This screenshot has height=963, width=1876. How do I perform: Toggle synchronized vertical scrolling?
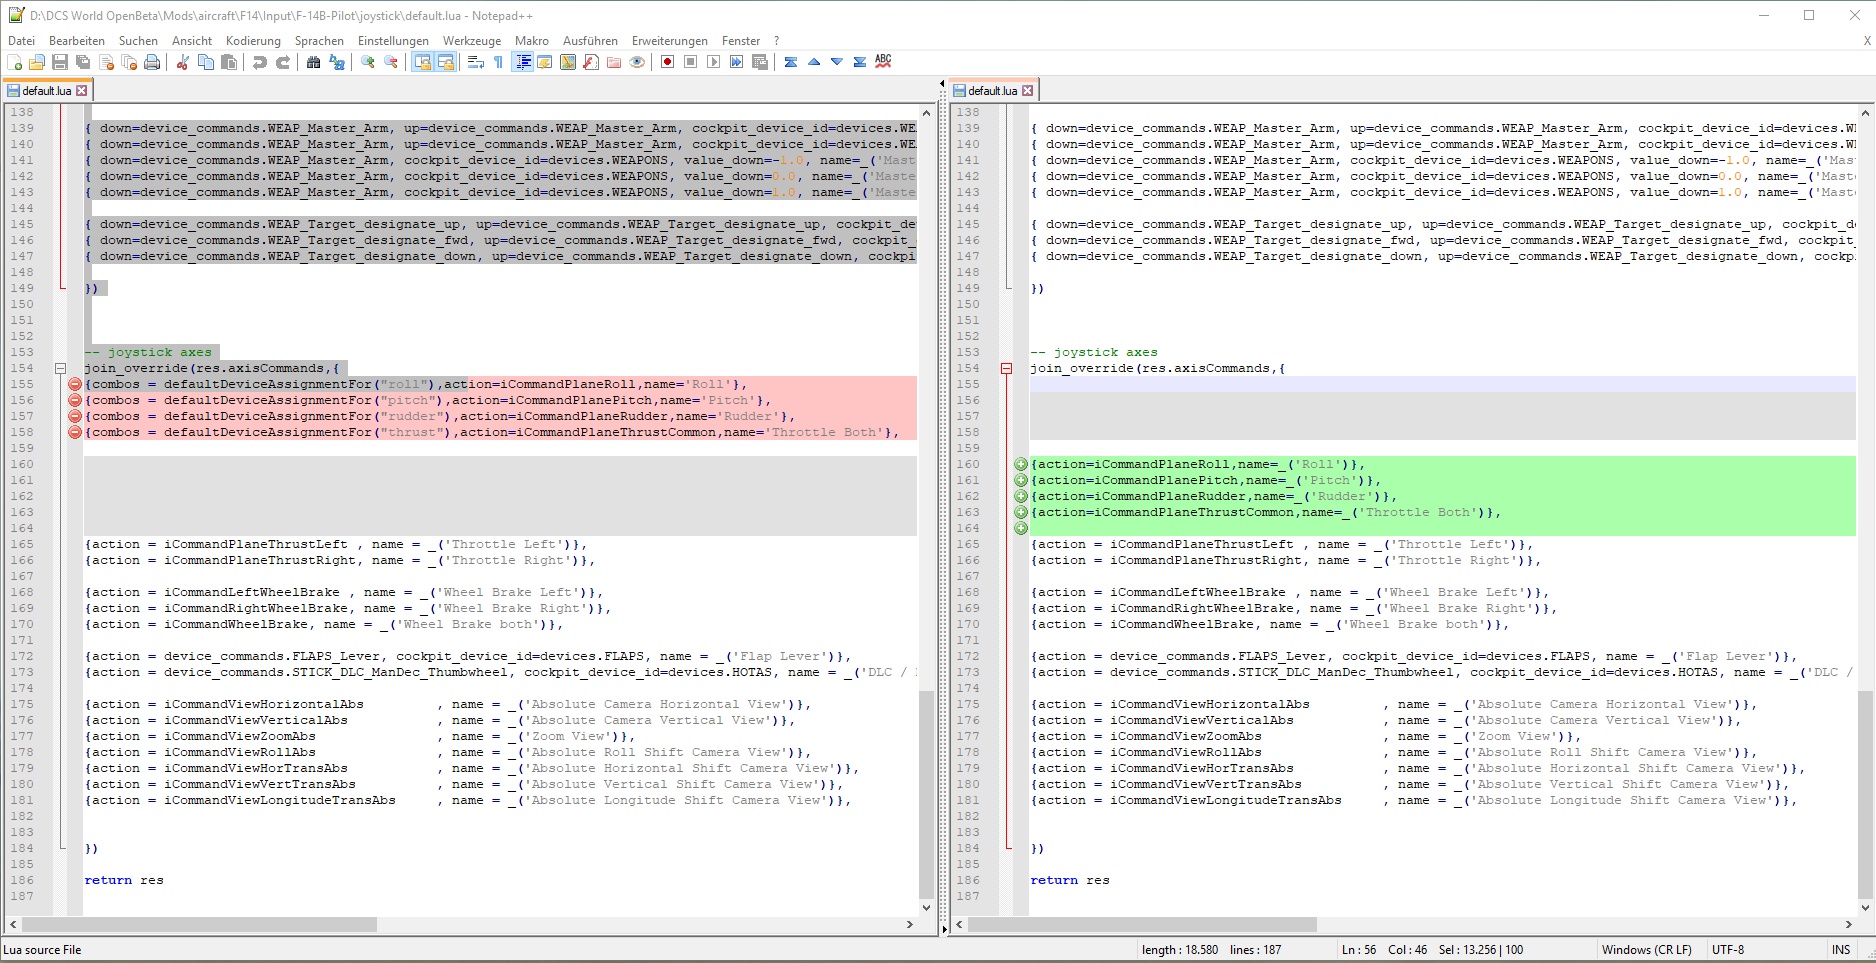pos(422,62)
